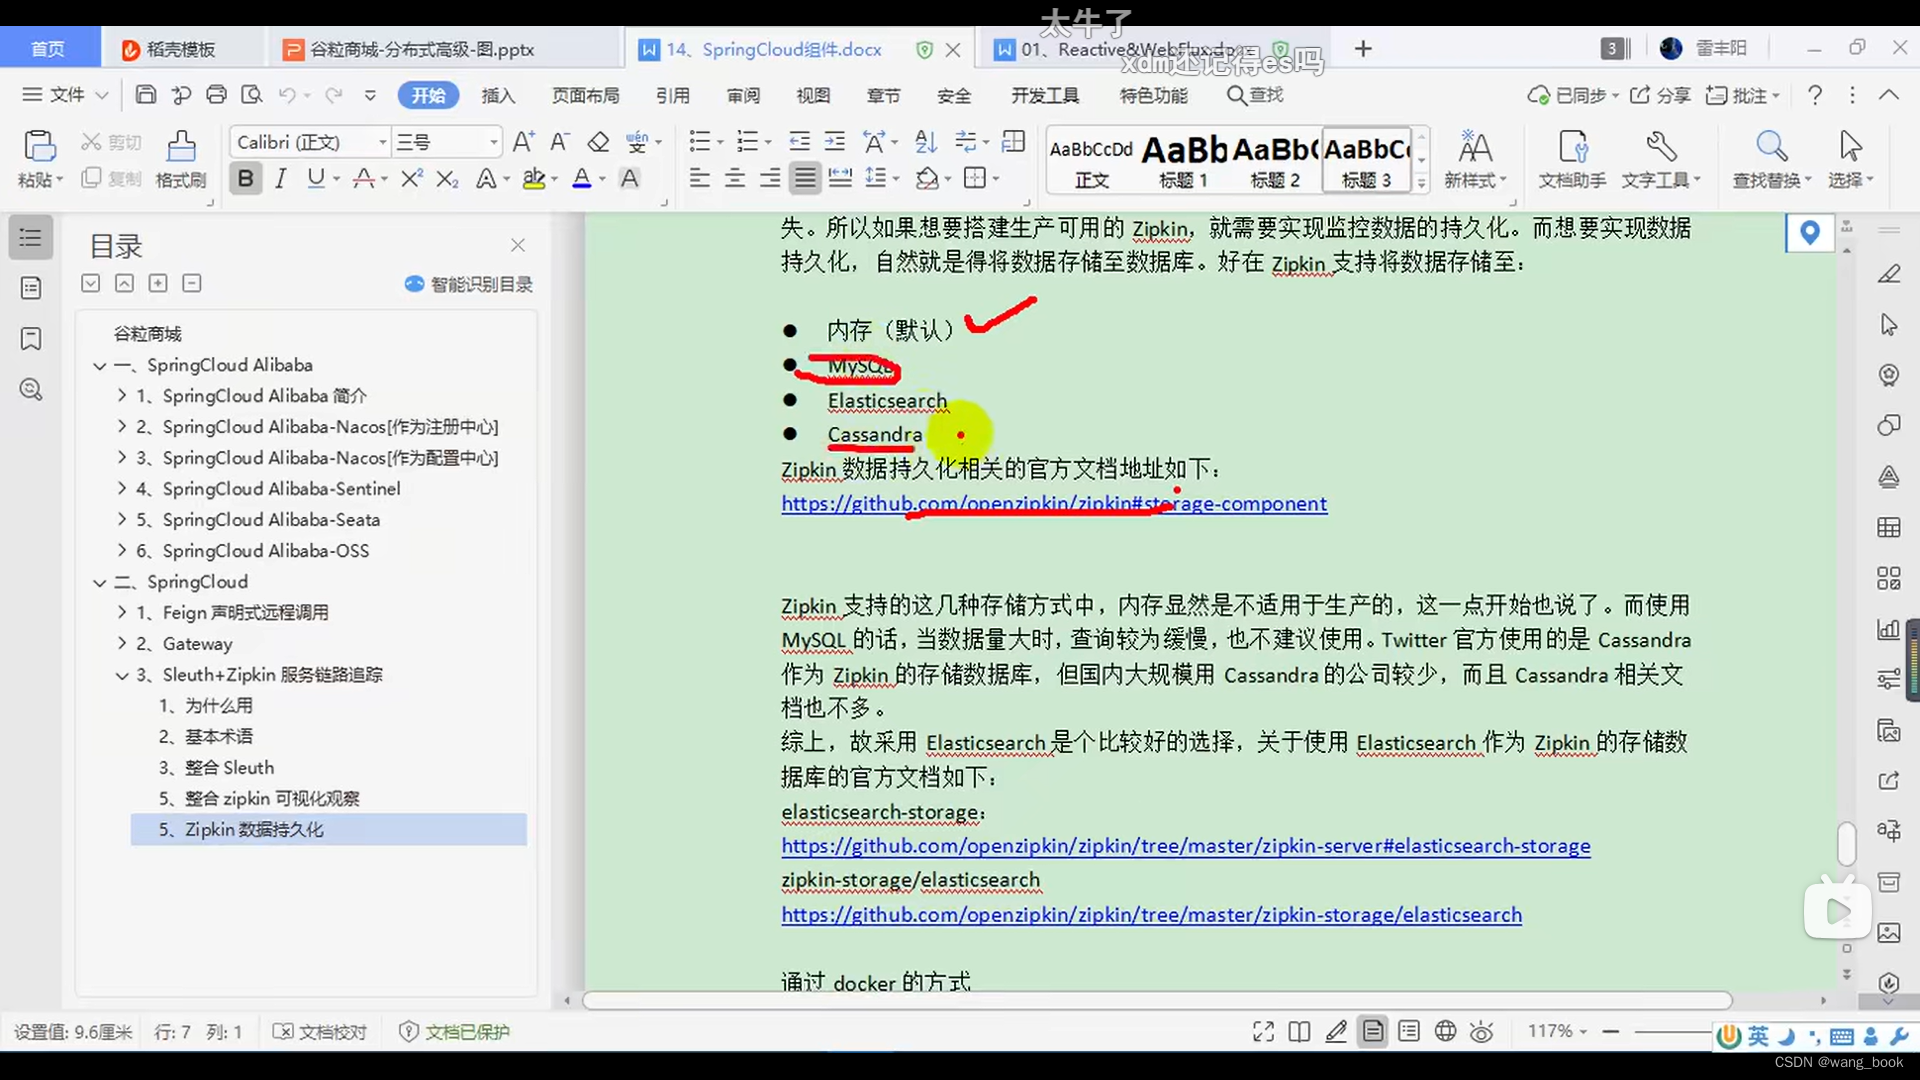Image resolution: width=1920 pixels, height=1080 pixels.
Task: Click the Paste clipboard icon
Action: point(39,146)
